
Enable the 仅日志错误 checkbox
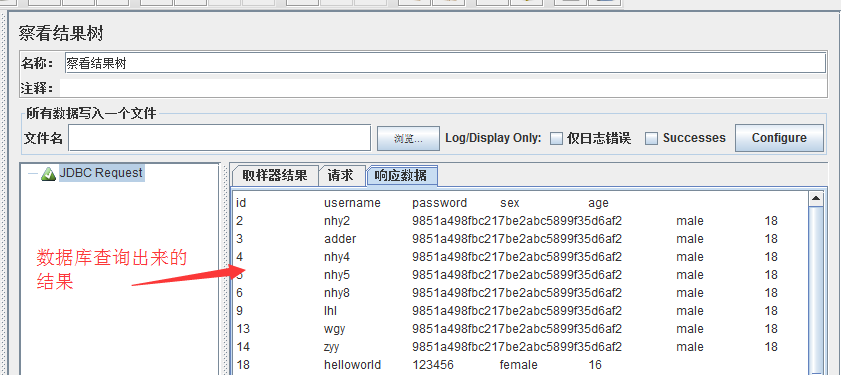point(557,138)
